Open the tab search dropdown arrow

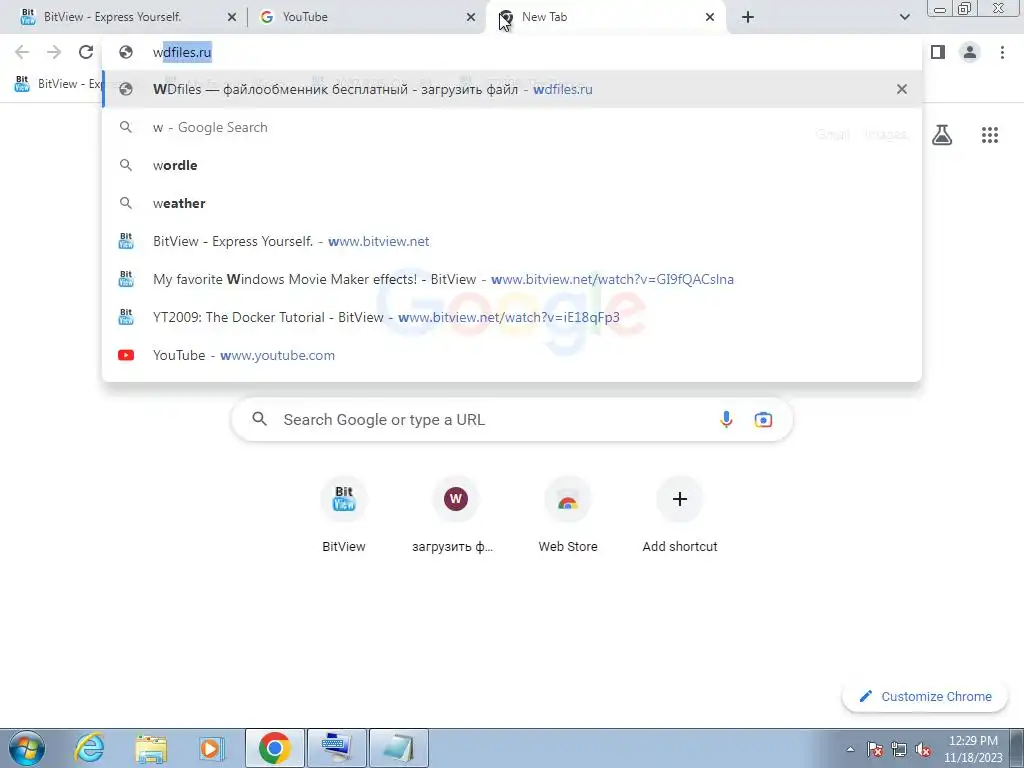[x=904, y=17]
